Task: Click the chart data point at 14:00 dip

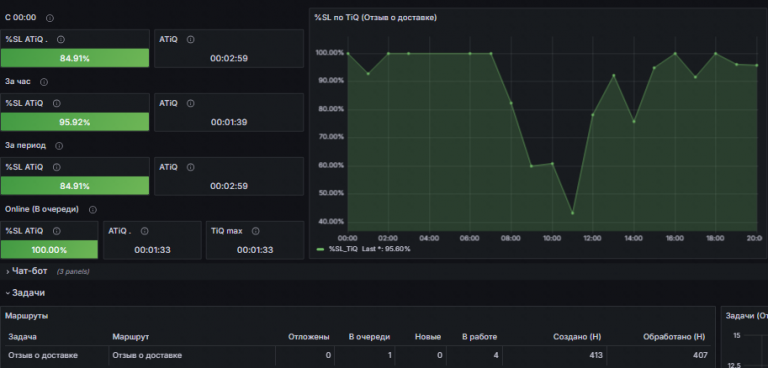Action: (634, 122)
